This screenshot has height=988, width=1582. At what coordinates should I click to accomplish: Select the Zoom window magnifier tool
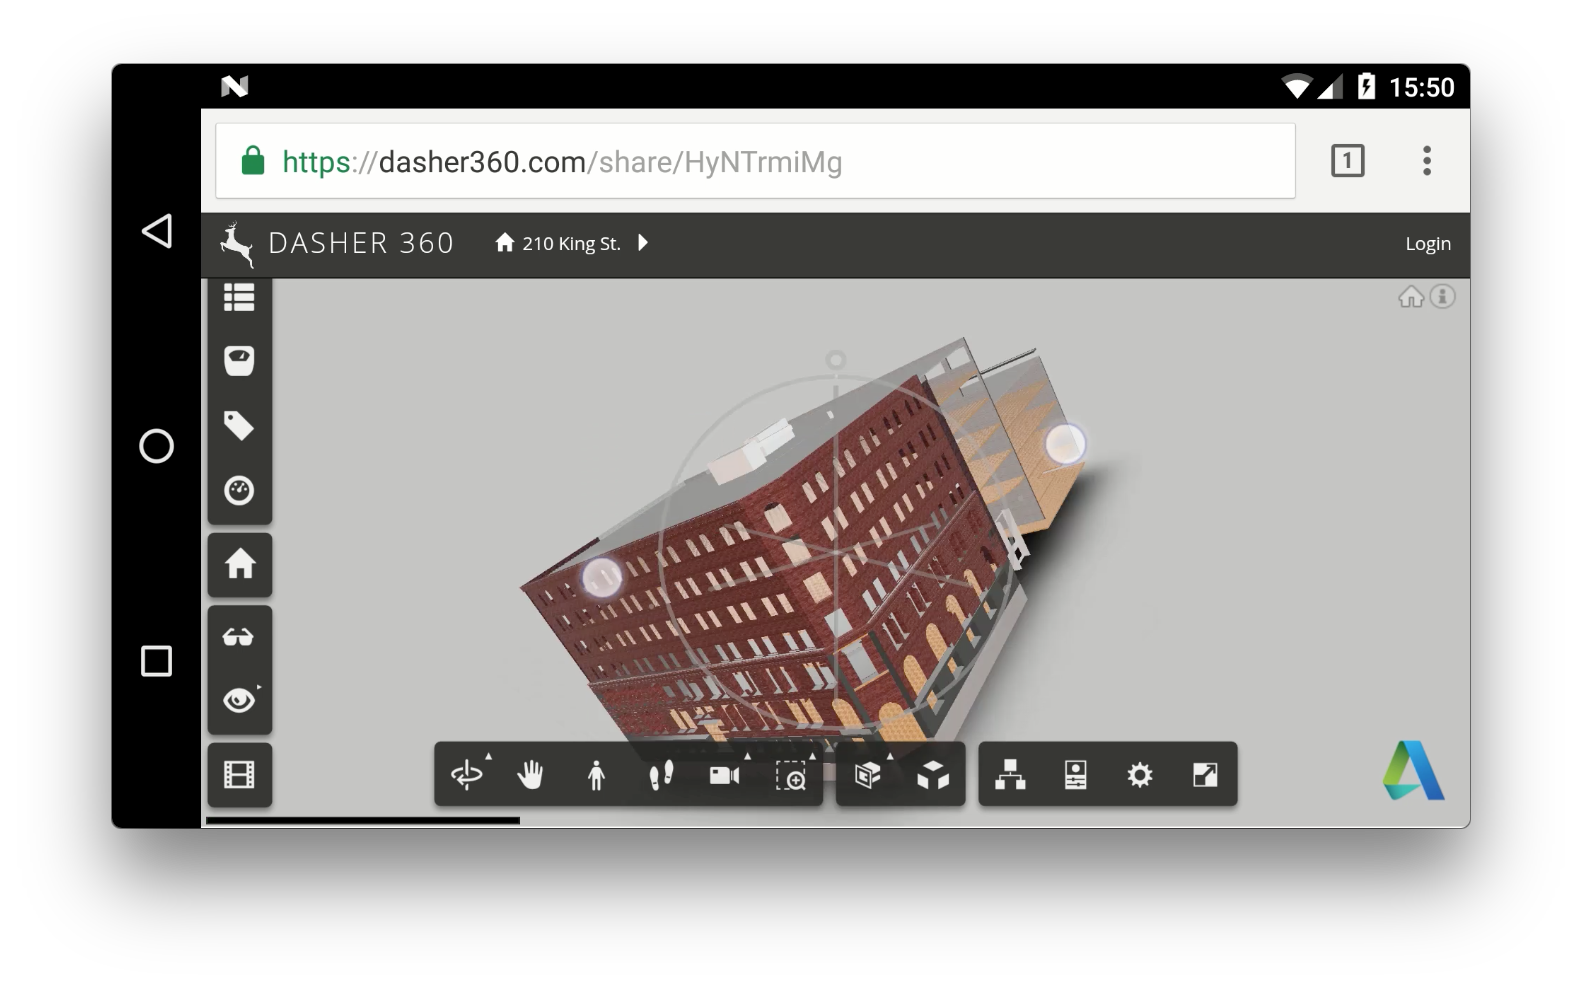[791, 776]
